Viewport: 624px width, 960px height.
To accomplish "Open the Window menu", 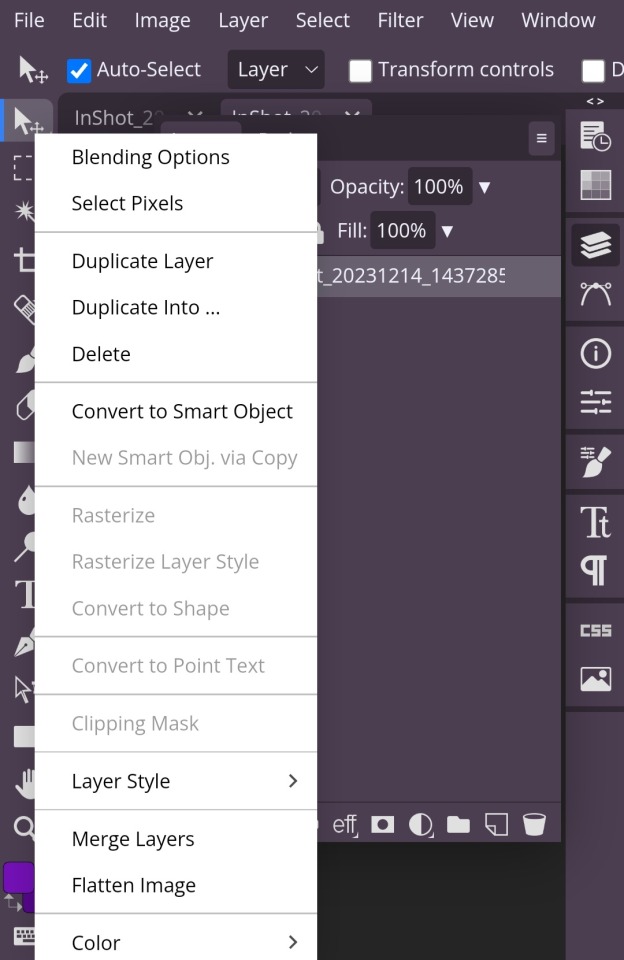I will (x=558, y=20).
